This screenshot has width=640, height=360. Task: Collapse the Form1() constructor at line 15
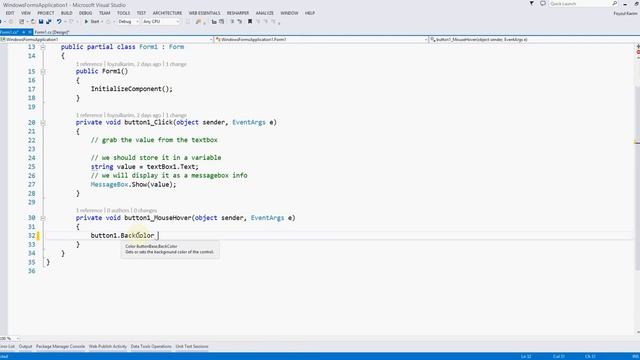(x=43, y=72)
